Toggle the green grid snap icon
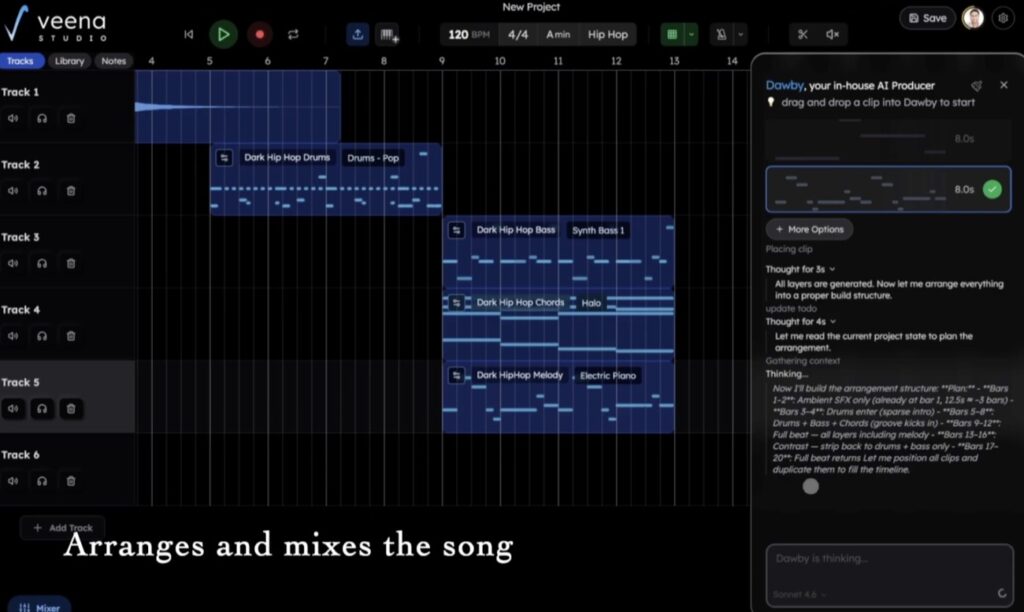This screenshot has width=1024, height=612. [x=672, y=34]
